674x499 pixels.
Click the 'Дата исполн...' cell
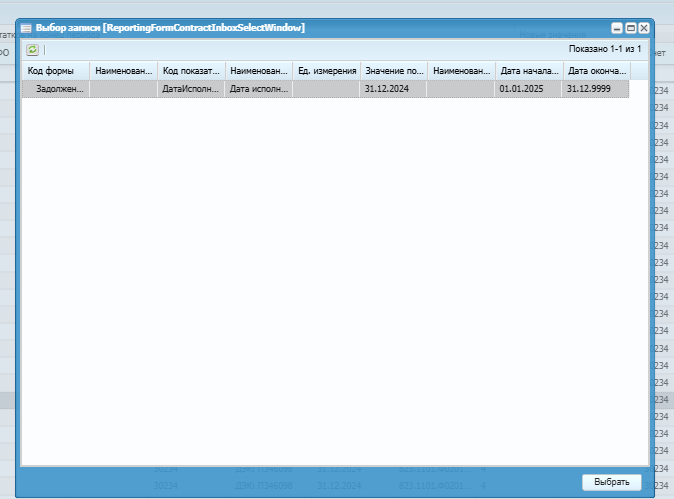coord(259,89)
